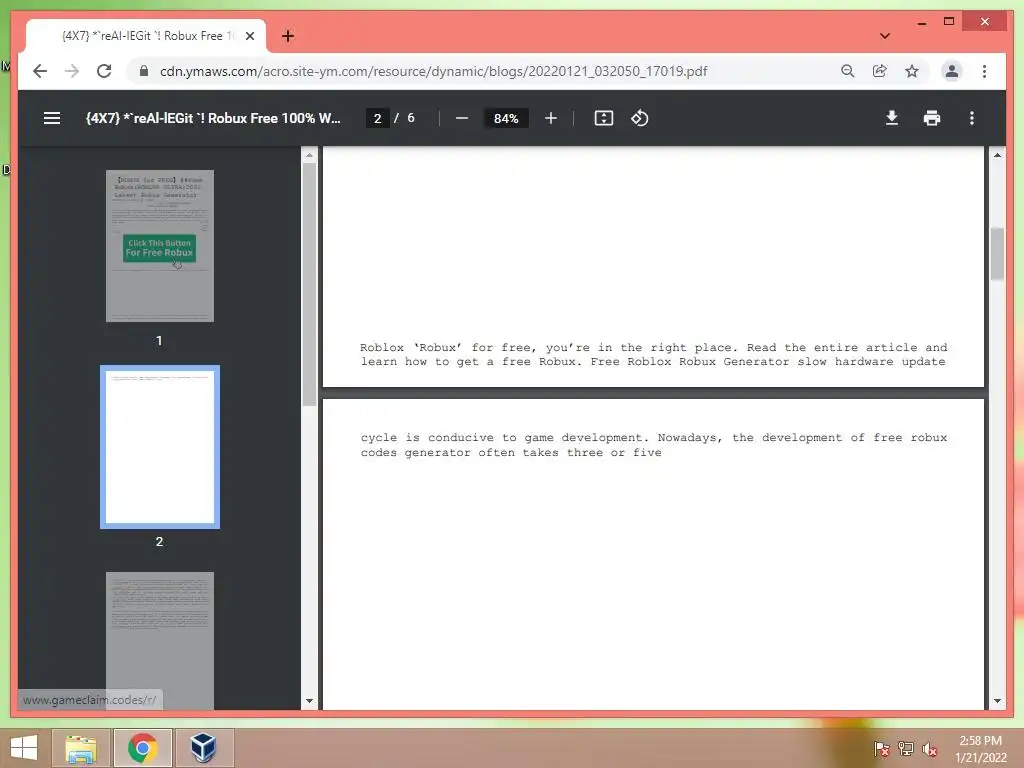Click the muted volume tray icon
Screen dimensions: 1024x768
(x=930, y=749)
